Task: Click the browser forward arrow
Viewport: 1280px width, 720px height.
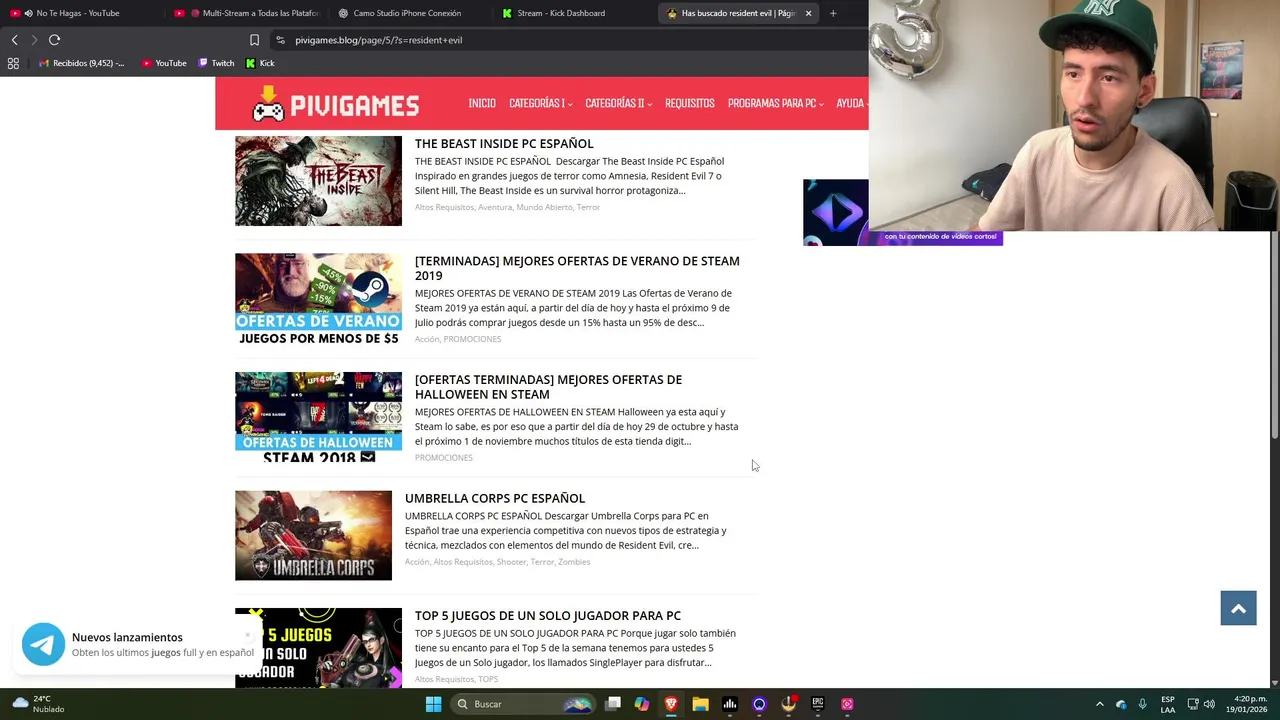Action: [34, 40]
